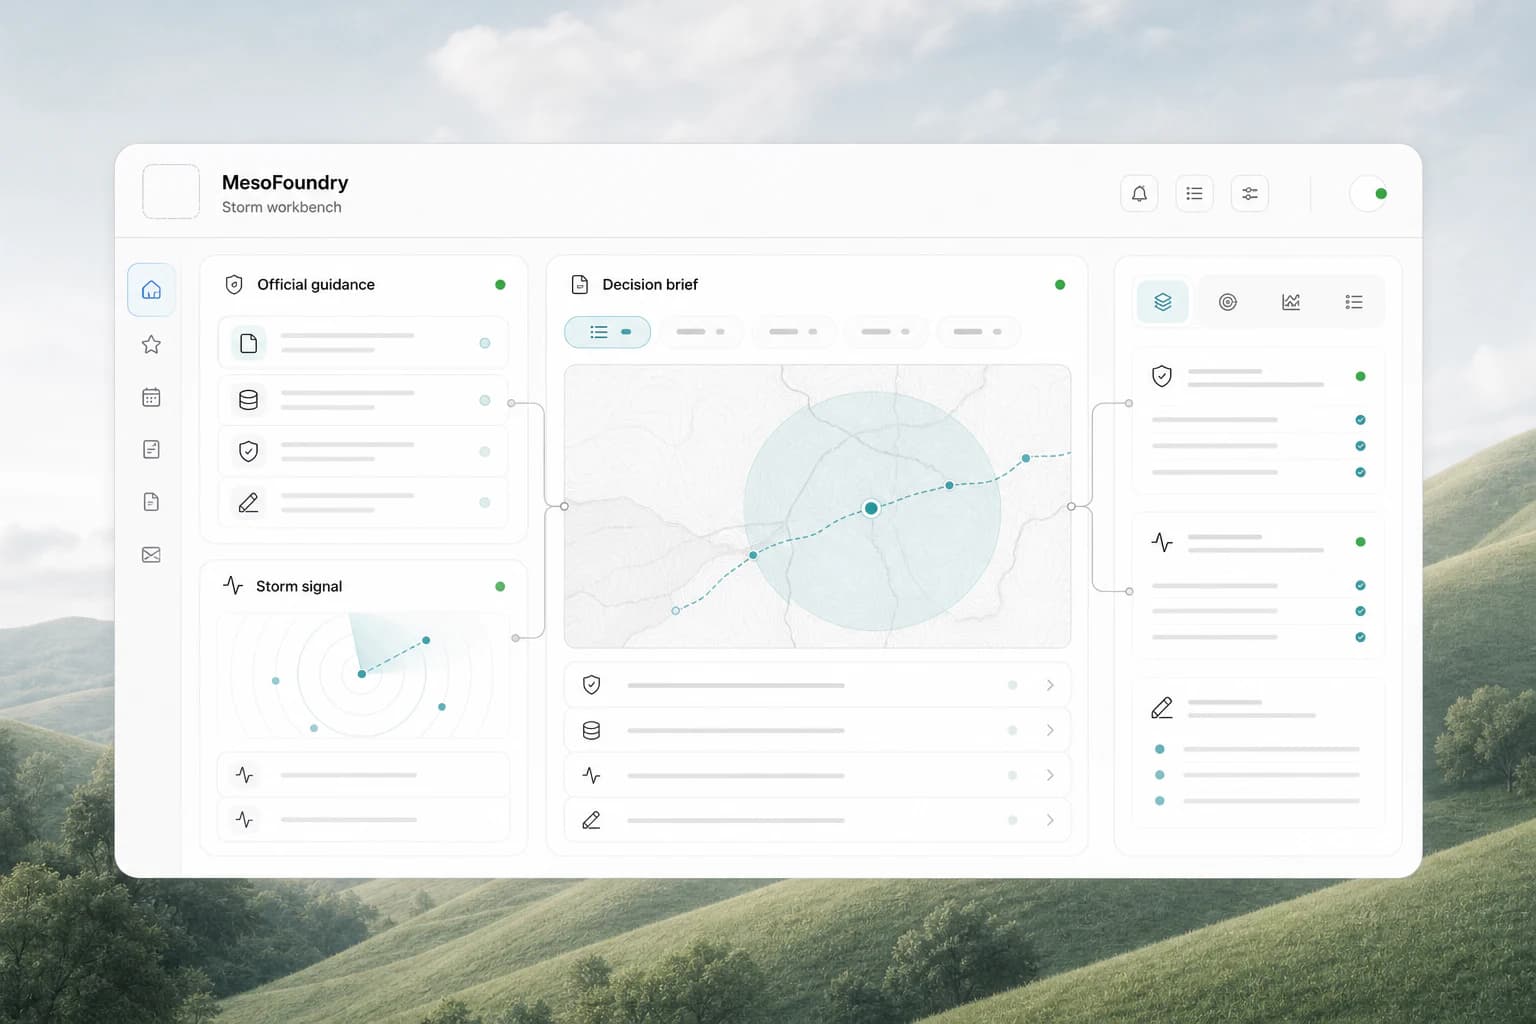Open the sliders settings icon in header
Viewport: 1536px width, 1024px height.
[1250, 193]
